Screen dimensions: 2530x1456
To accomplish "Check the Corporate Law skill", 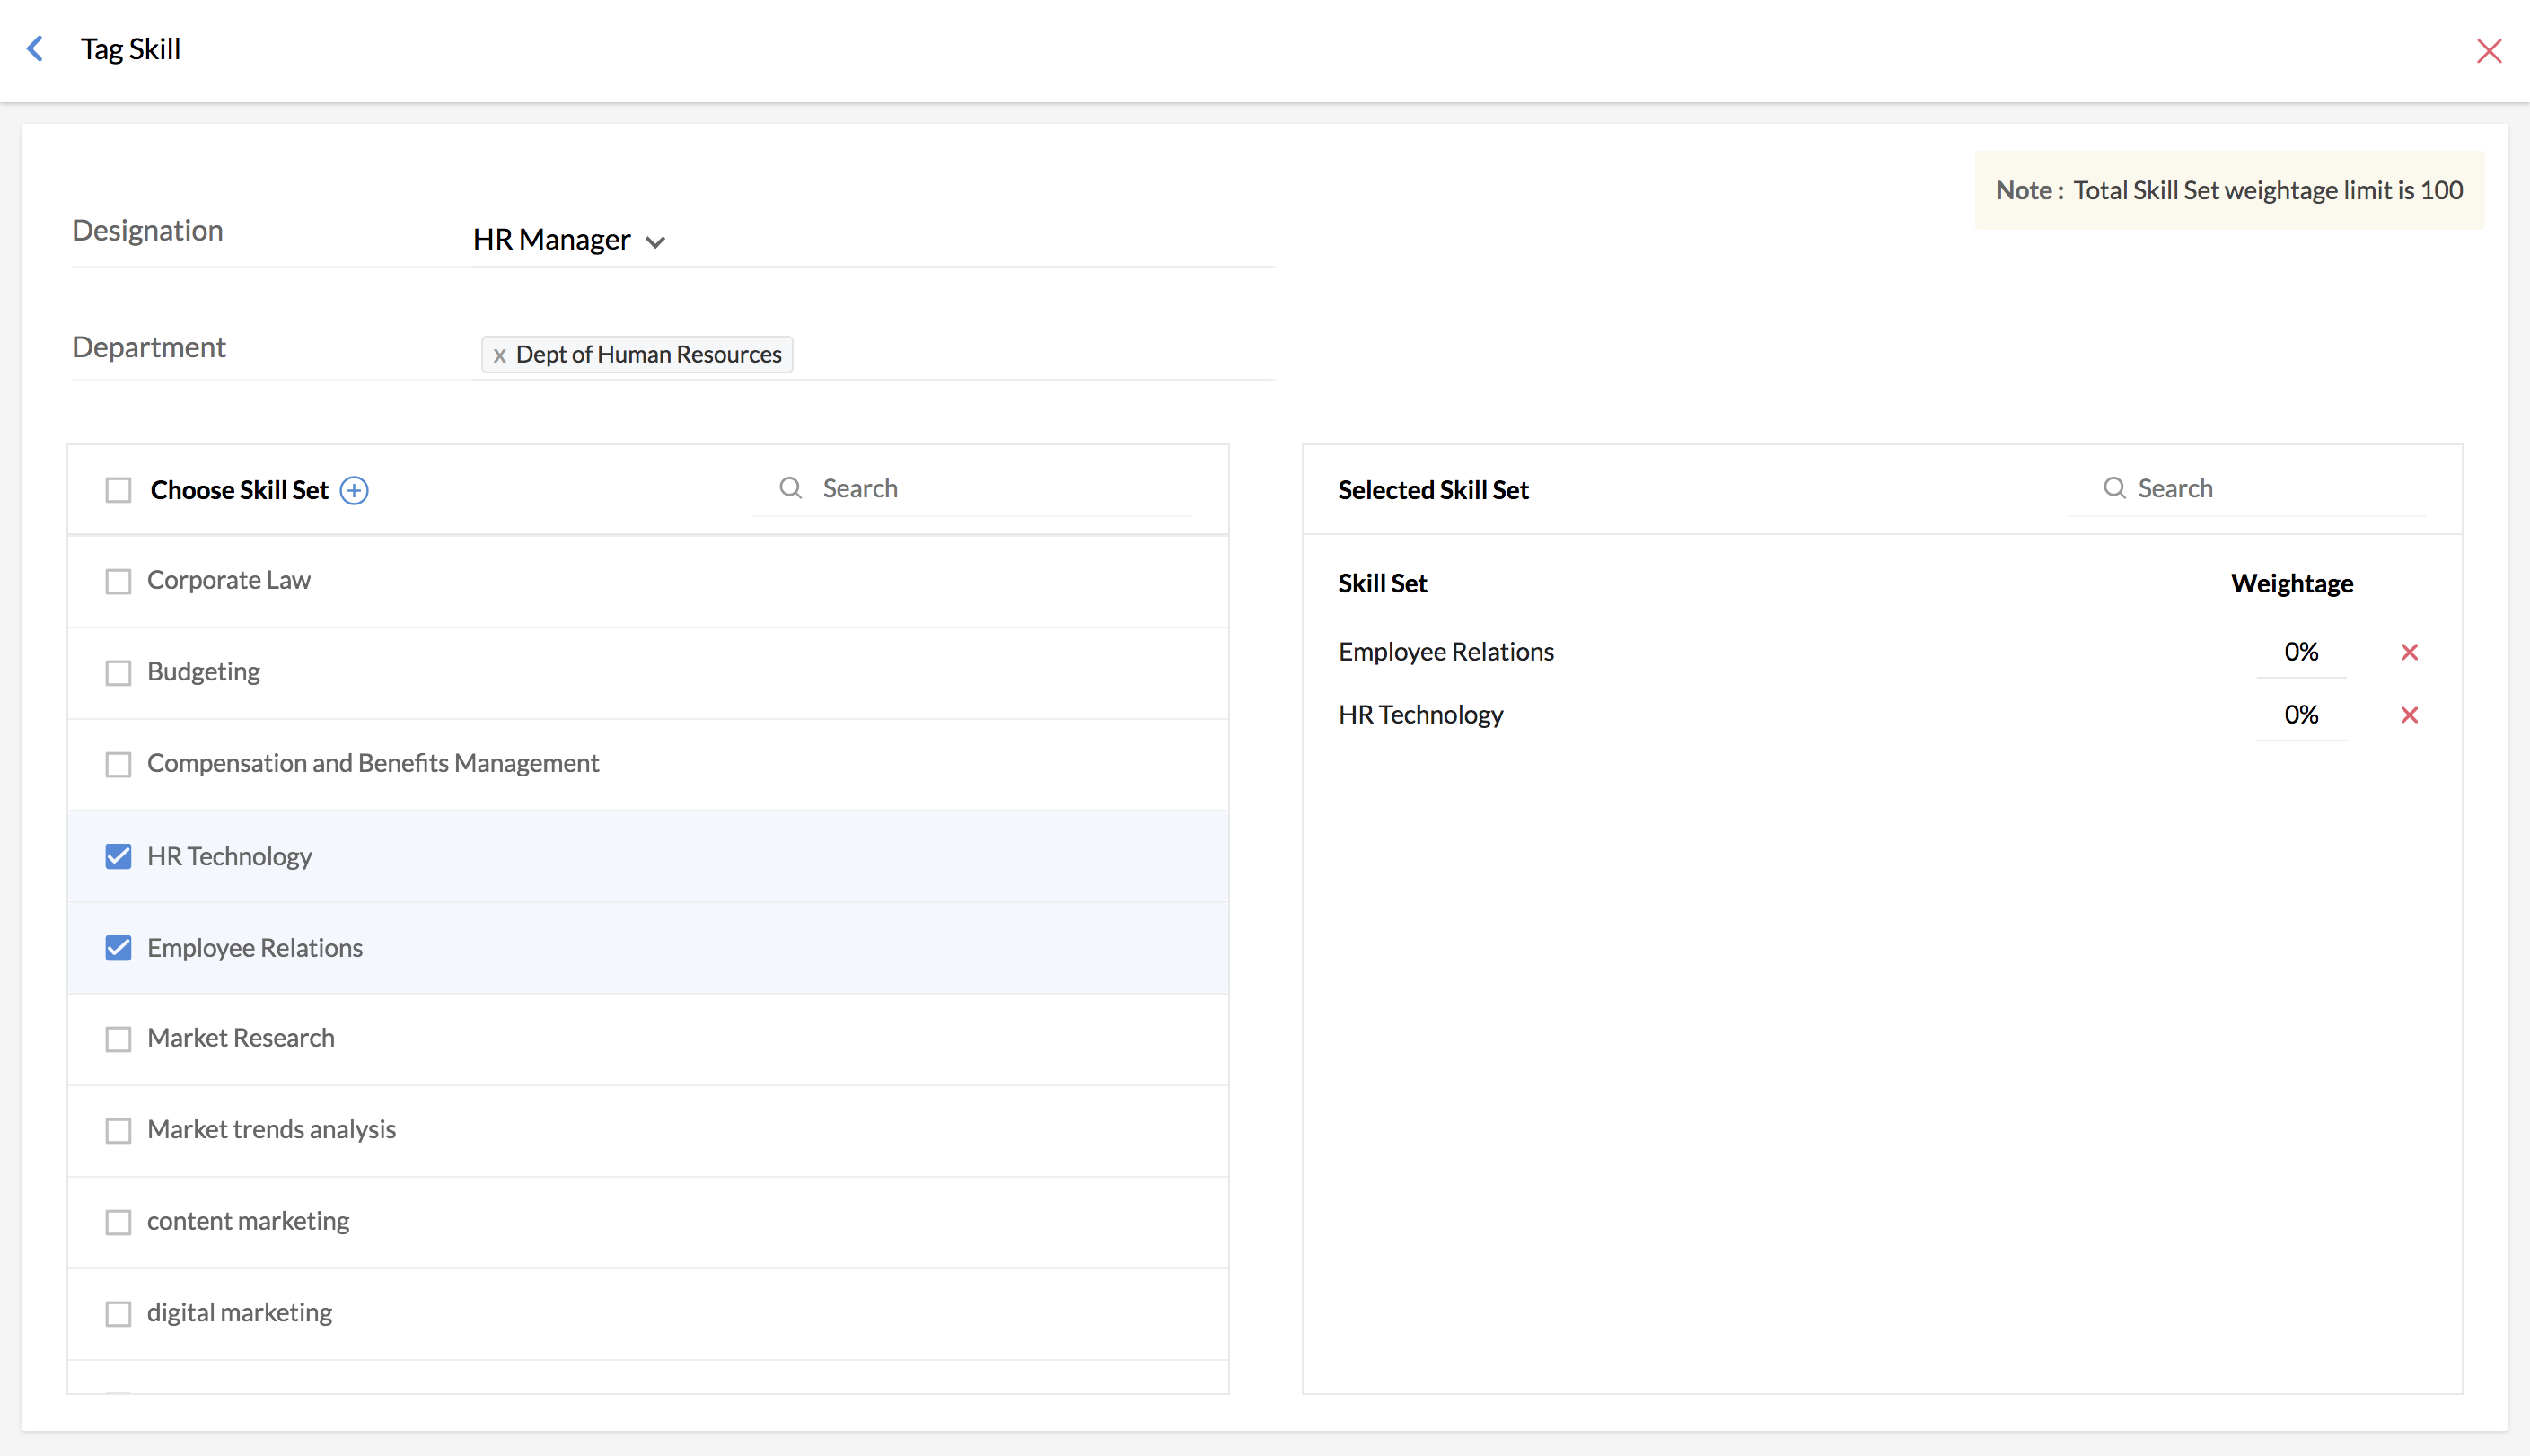I will 118,581.
